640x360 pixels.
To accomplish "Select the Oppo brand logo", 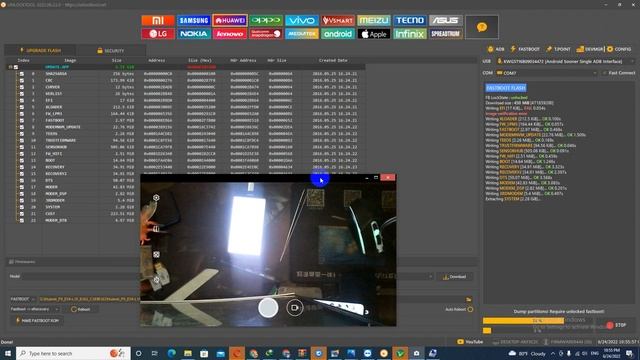I will point(266,20).
